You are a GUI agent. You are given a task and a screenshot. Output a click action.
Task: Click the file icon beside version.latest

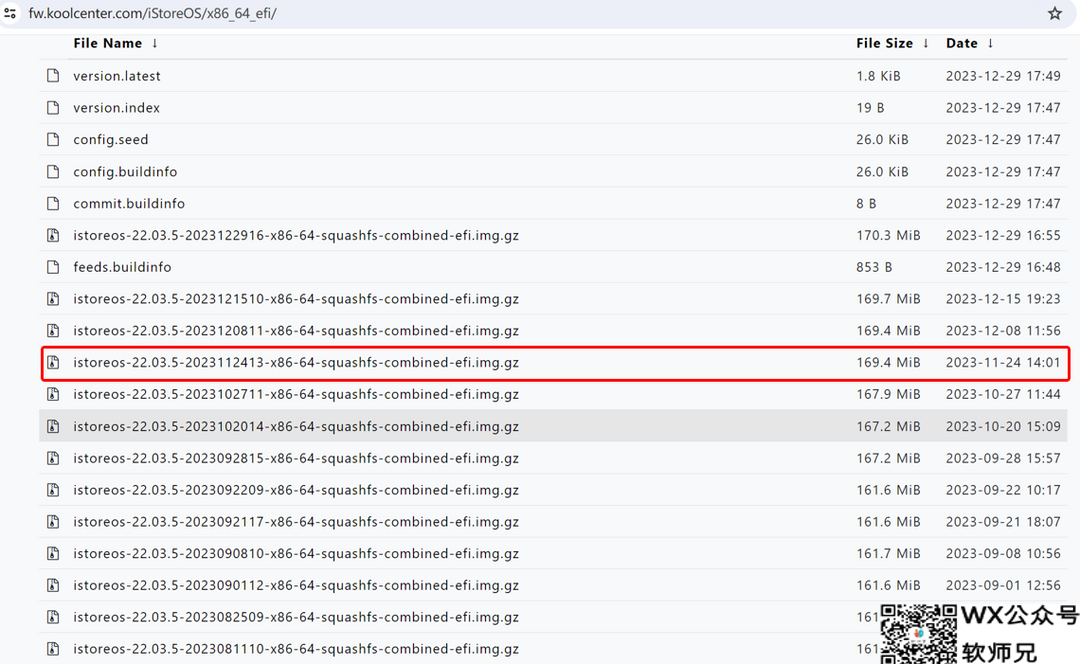click(x=53, y=76)
